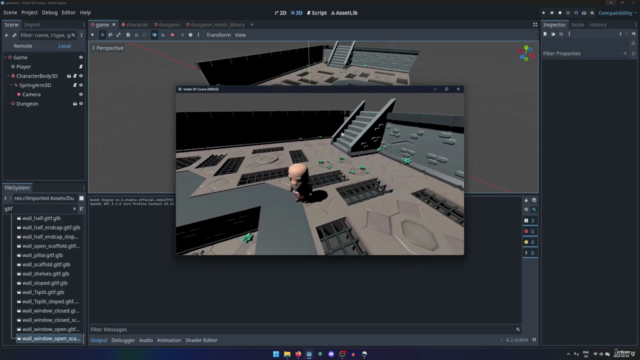Open FileSystem sort options button
Screen dimensions: 640x360
point(82,209)
